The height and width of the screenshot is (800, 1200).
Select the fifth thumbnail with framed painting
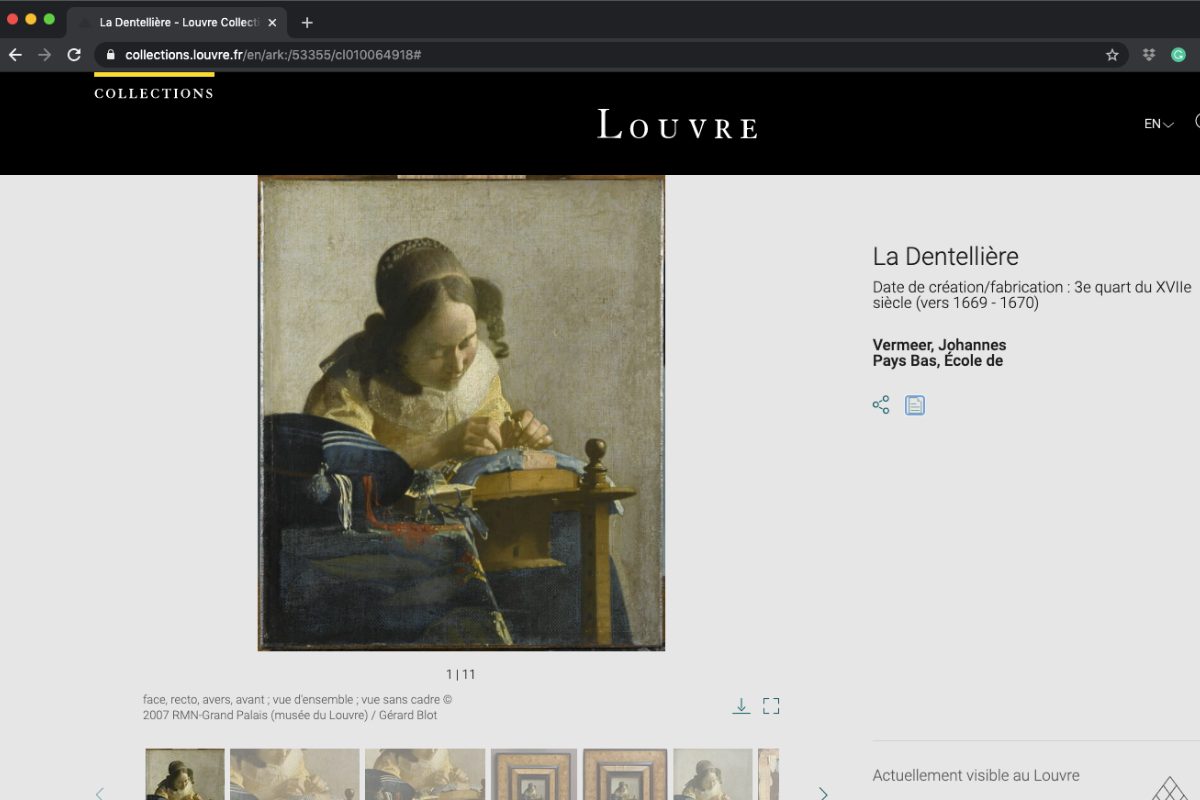click(x=625, y=774)
